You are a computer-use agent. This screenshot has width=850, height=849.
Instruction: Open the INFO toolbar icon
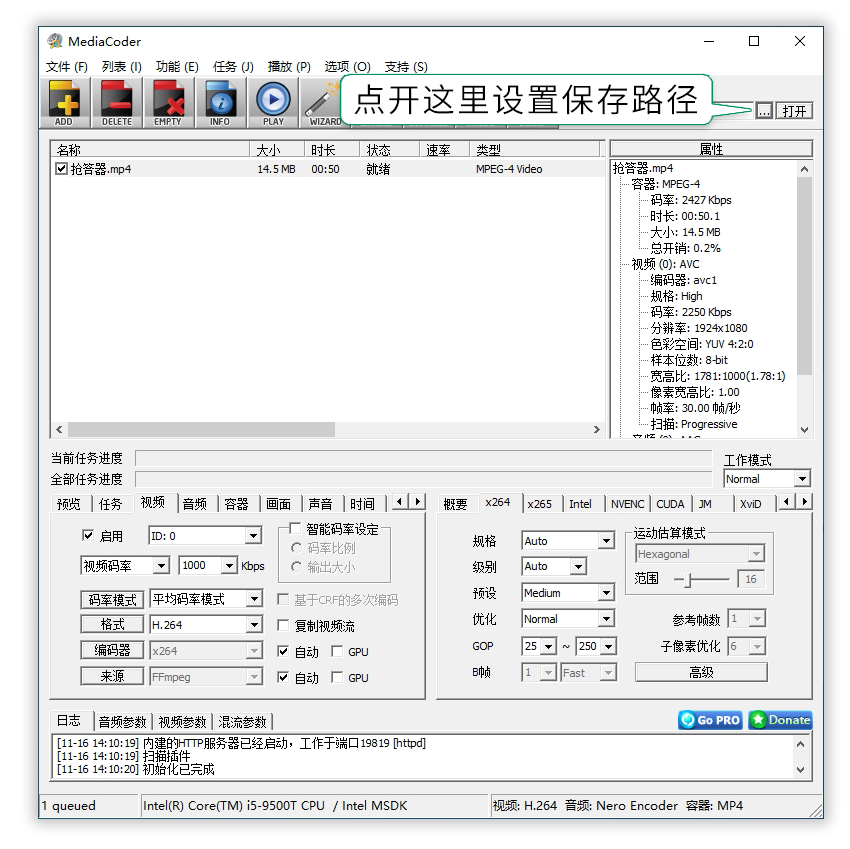point(220,102)
